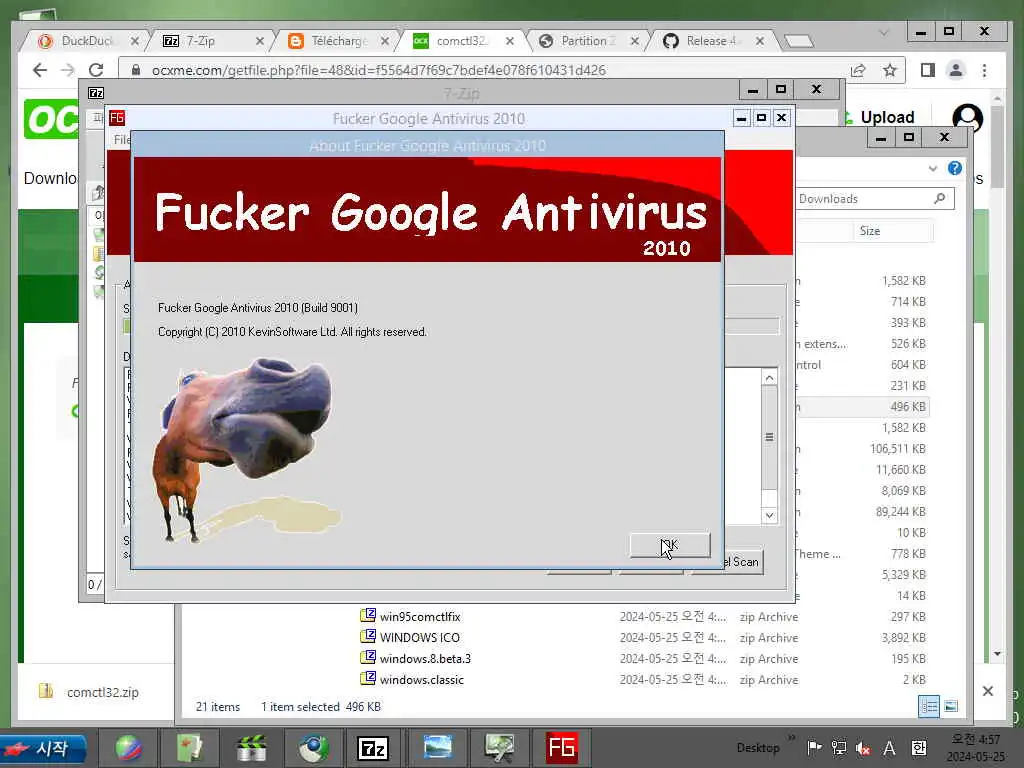Select the win95comctlfix zip file
Viewport: 1024px width, 768px height.
click(420, 616)
